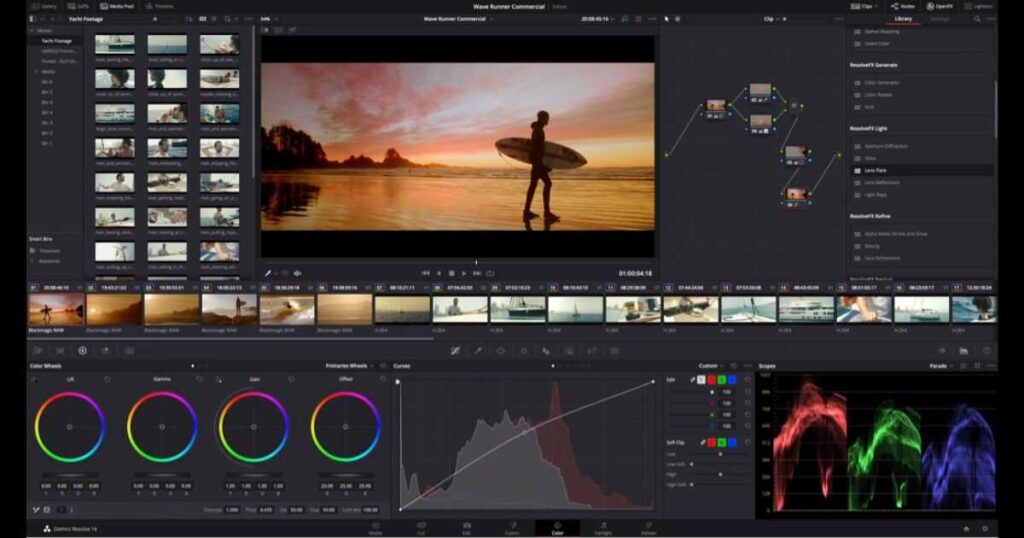Select the Aperture Diffraction effect
The width and height of the screenshot is (1024, 538).
922,146
